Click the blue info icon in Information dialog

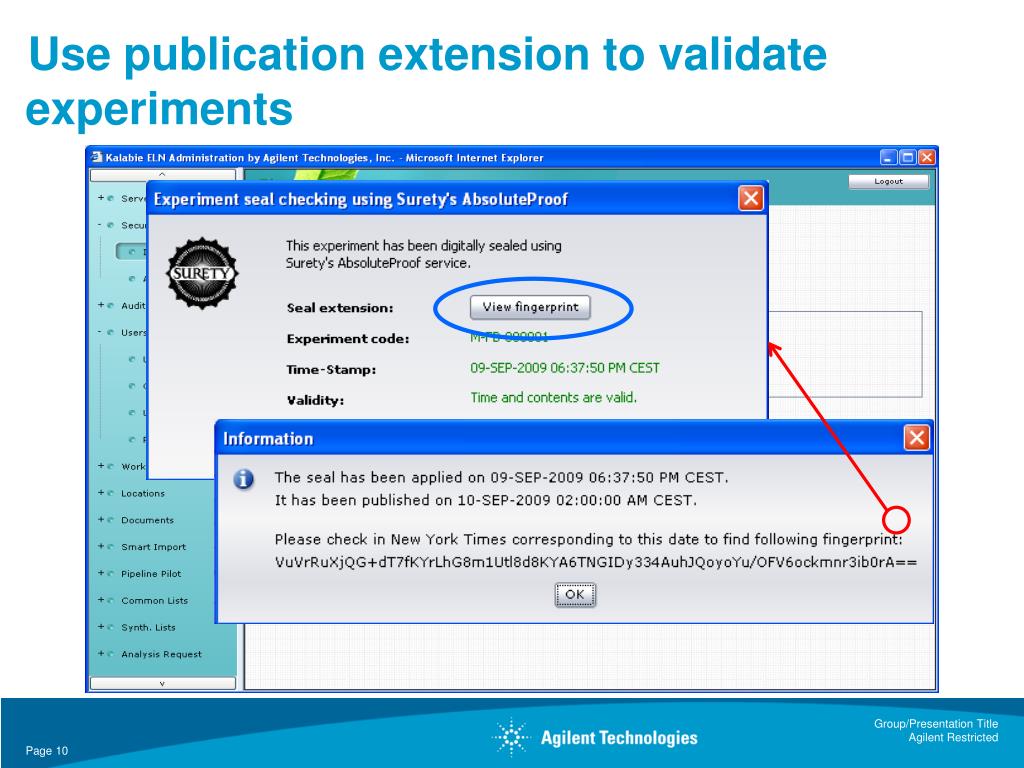[244, 479]
